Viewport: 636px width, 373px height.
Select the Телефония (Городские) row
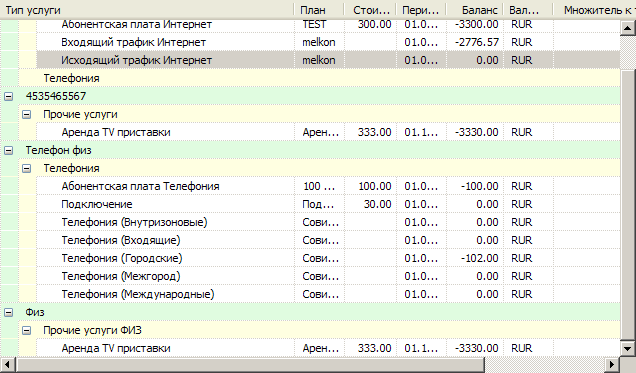[x=328, y=258]
